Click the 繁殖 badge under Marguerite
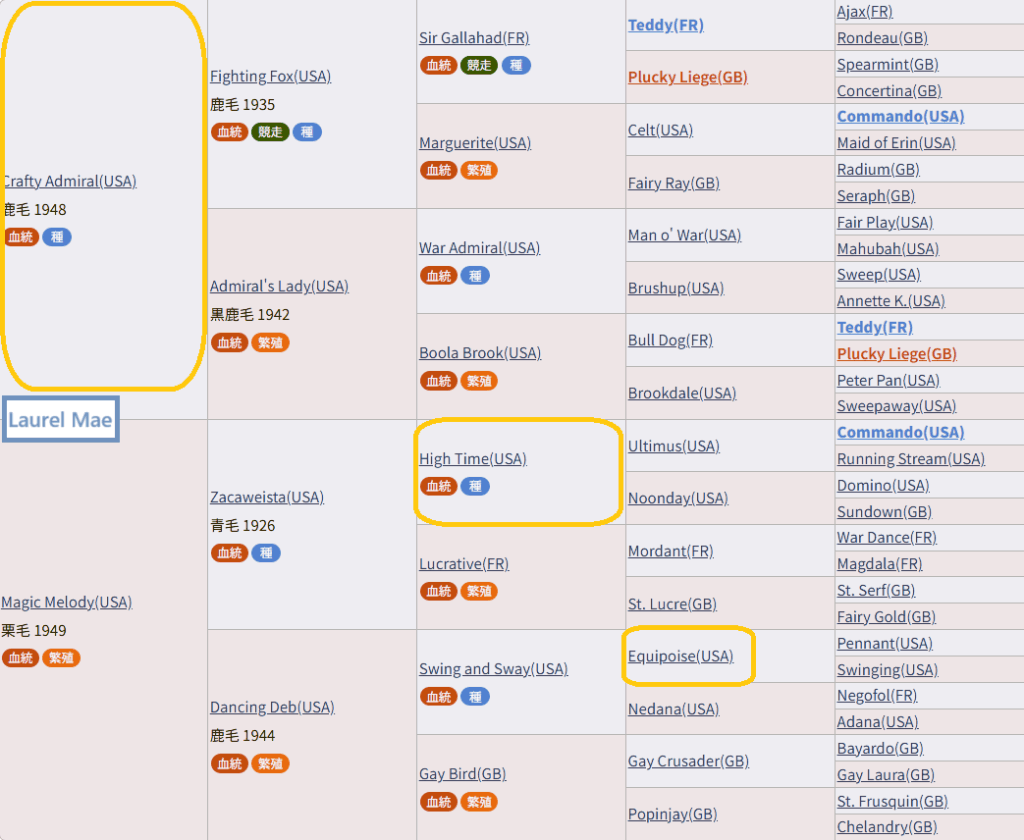This screenshot has height=840, width=1024. (479, 170)
